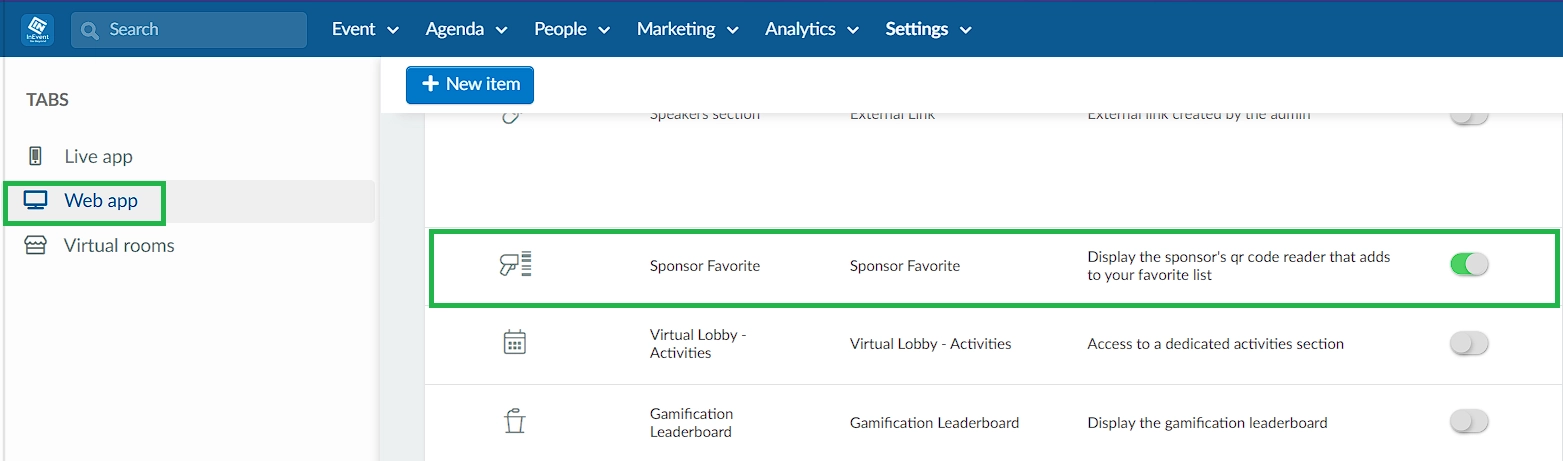Click the Gamification Leaderboard trophy icon

coord(514,422)
